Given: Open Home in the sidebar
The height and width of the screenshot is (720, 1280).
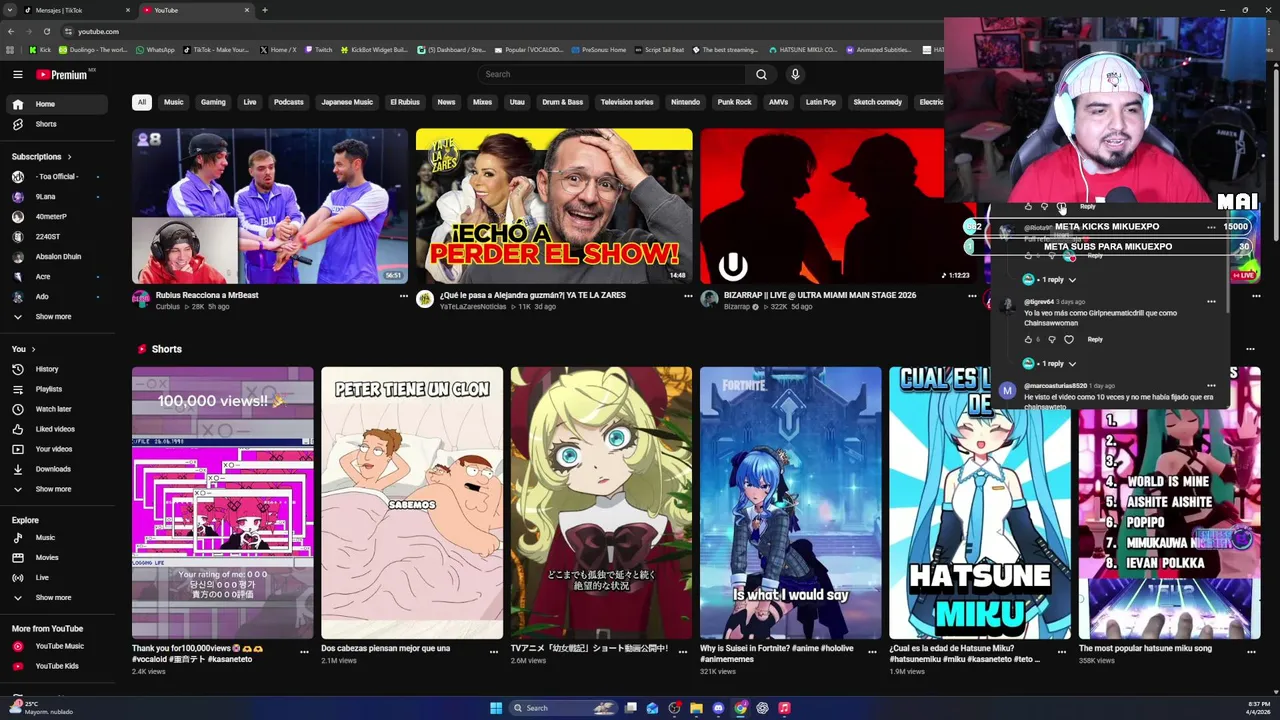Looking at the screenshot, I should [56, 104].
